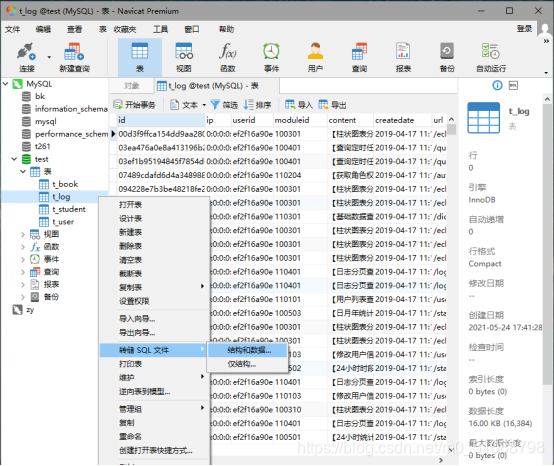The height and width of the screenshot is (466, 554).
Task: Click 开始事务 begin transaction button
Action: pos(134,105)
